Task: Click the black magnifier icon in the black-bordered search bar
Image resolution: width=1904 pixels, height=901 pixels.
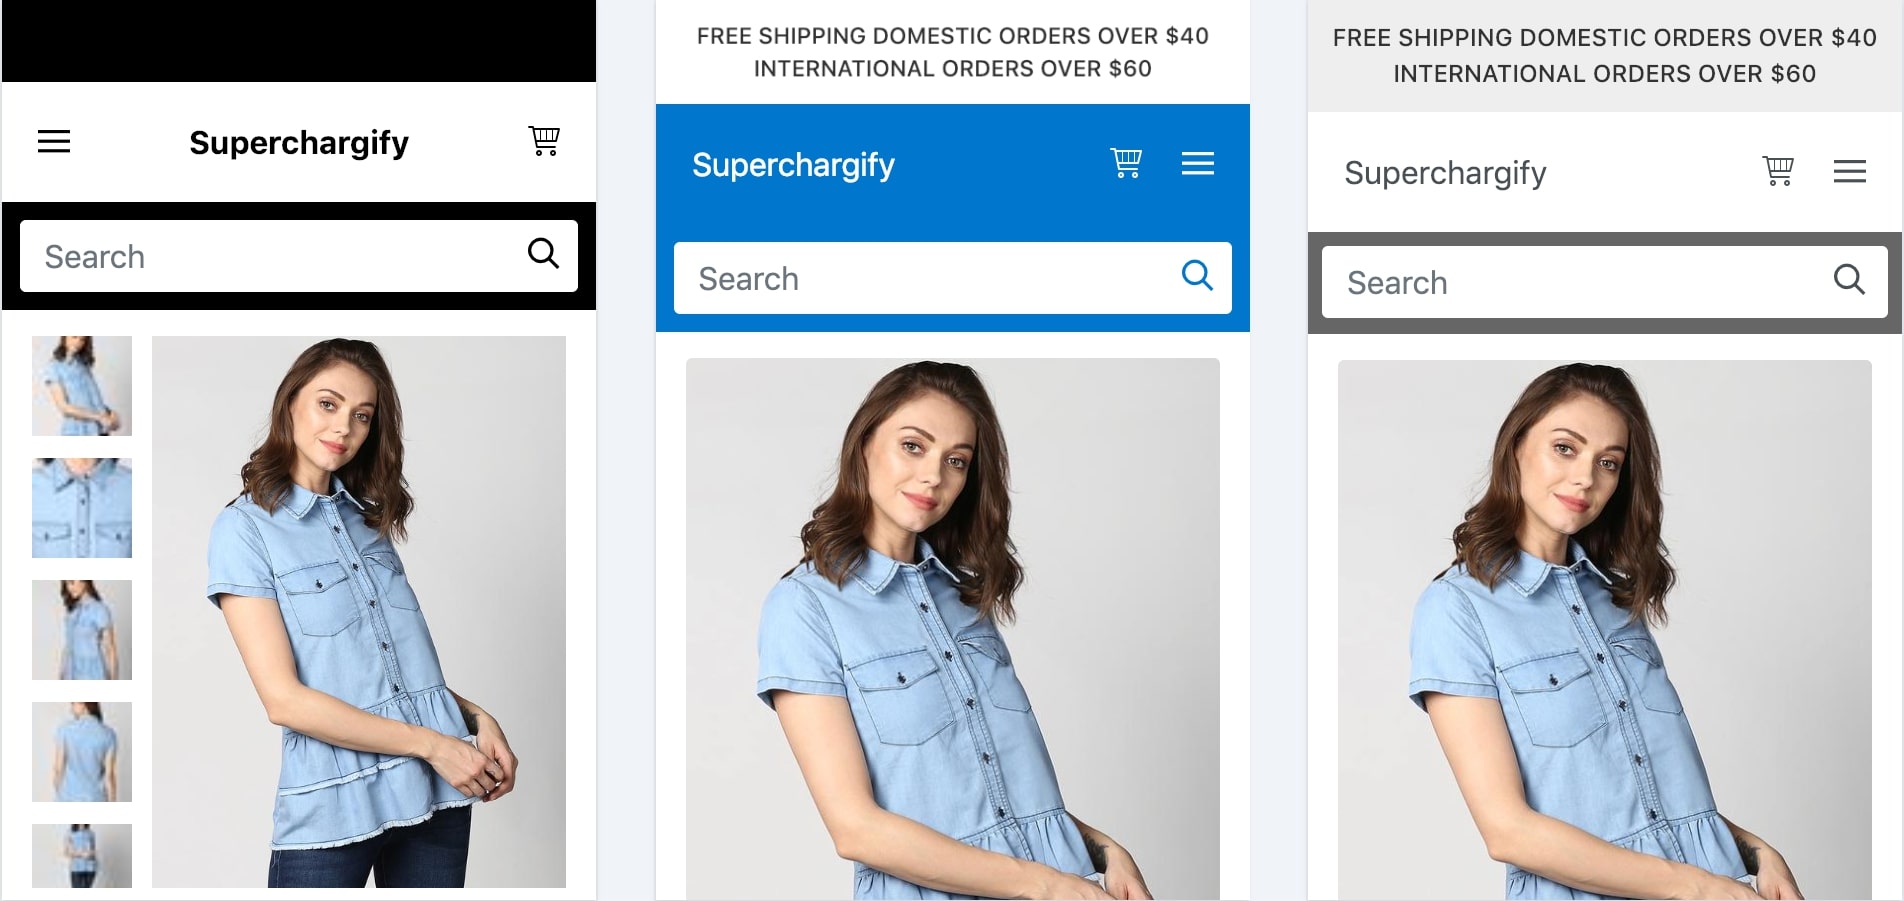Action: point(543,254)
